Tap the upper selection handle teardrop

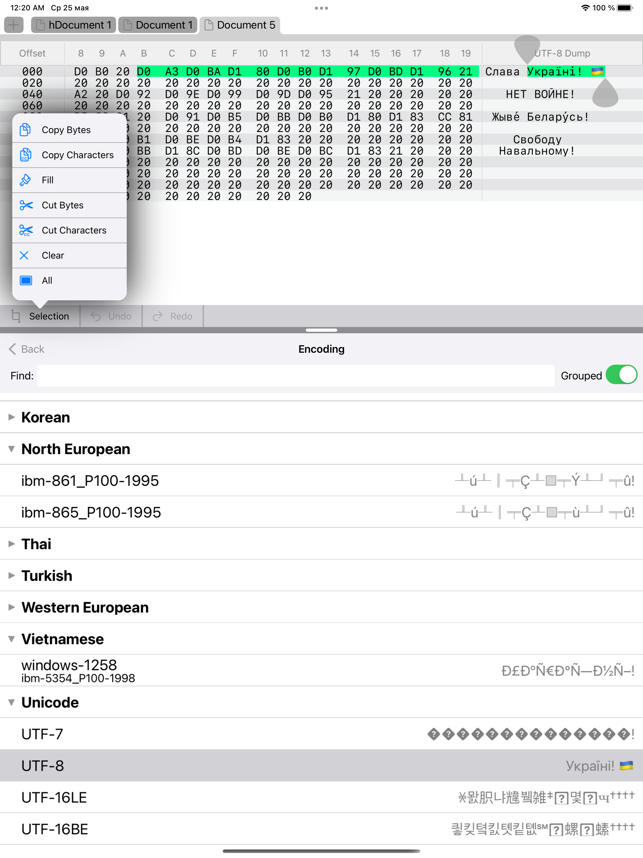pyautogui.click(x=527, y=49)
